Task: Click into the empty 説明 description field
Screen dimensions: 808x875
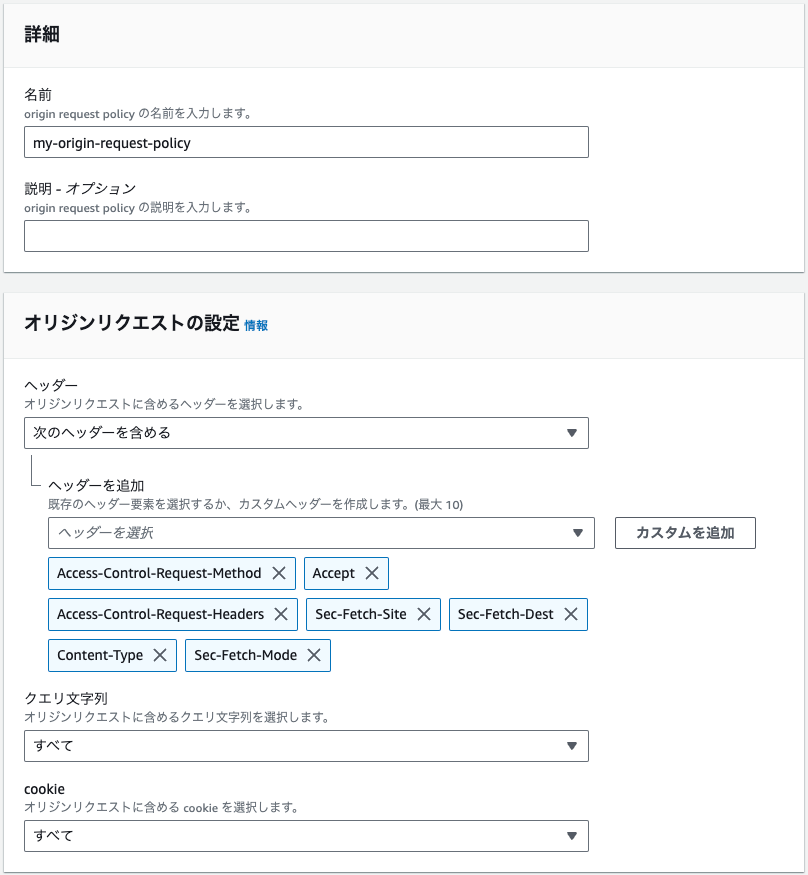Action: [306, 236]
